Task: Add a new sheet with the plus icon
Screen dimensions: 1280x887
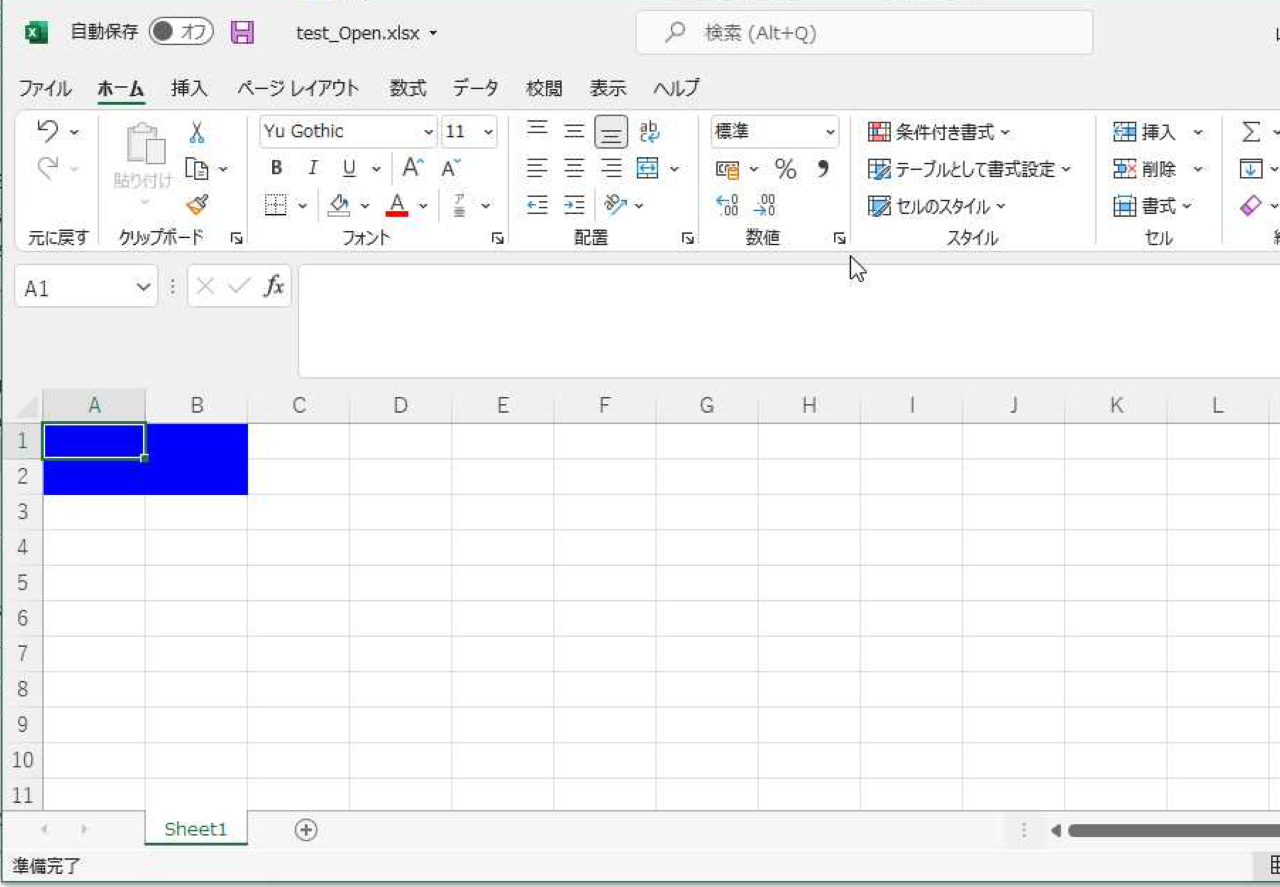Action: click(x=306, y=830)
